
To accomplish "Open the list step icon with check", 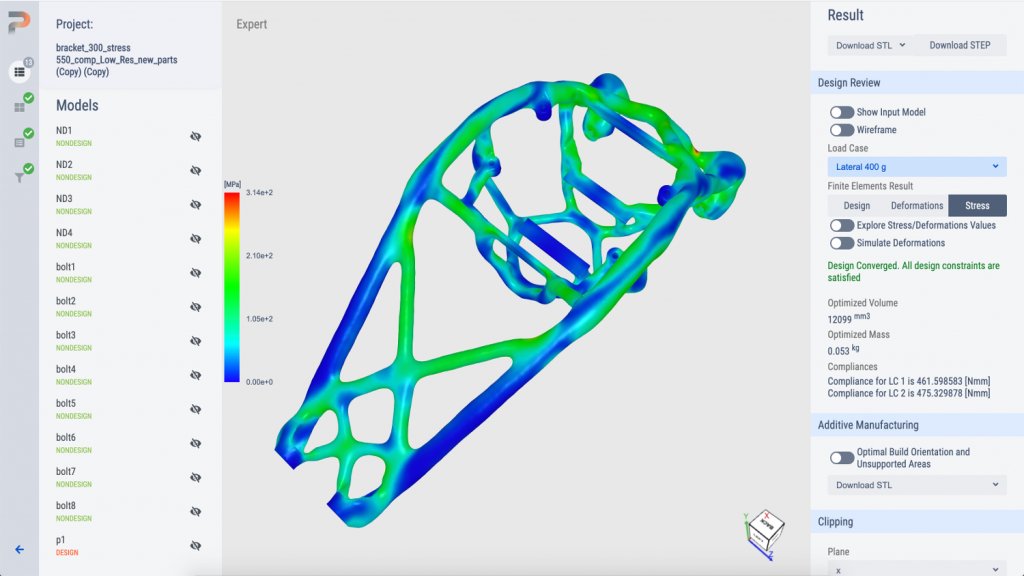I will point(20,142).
